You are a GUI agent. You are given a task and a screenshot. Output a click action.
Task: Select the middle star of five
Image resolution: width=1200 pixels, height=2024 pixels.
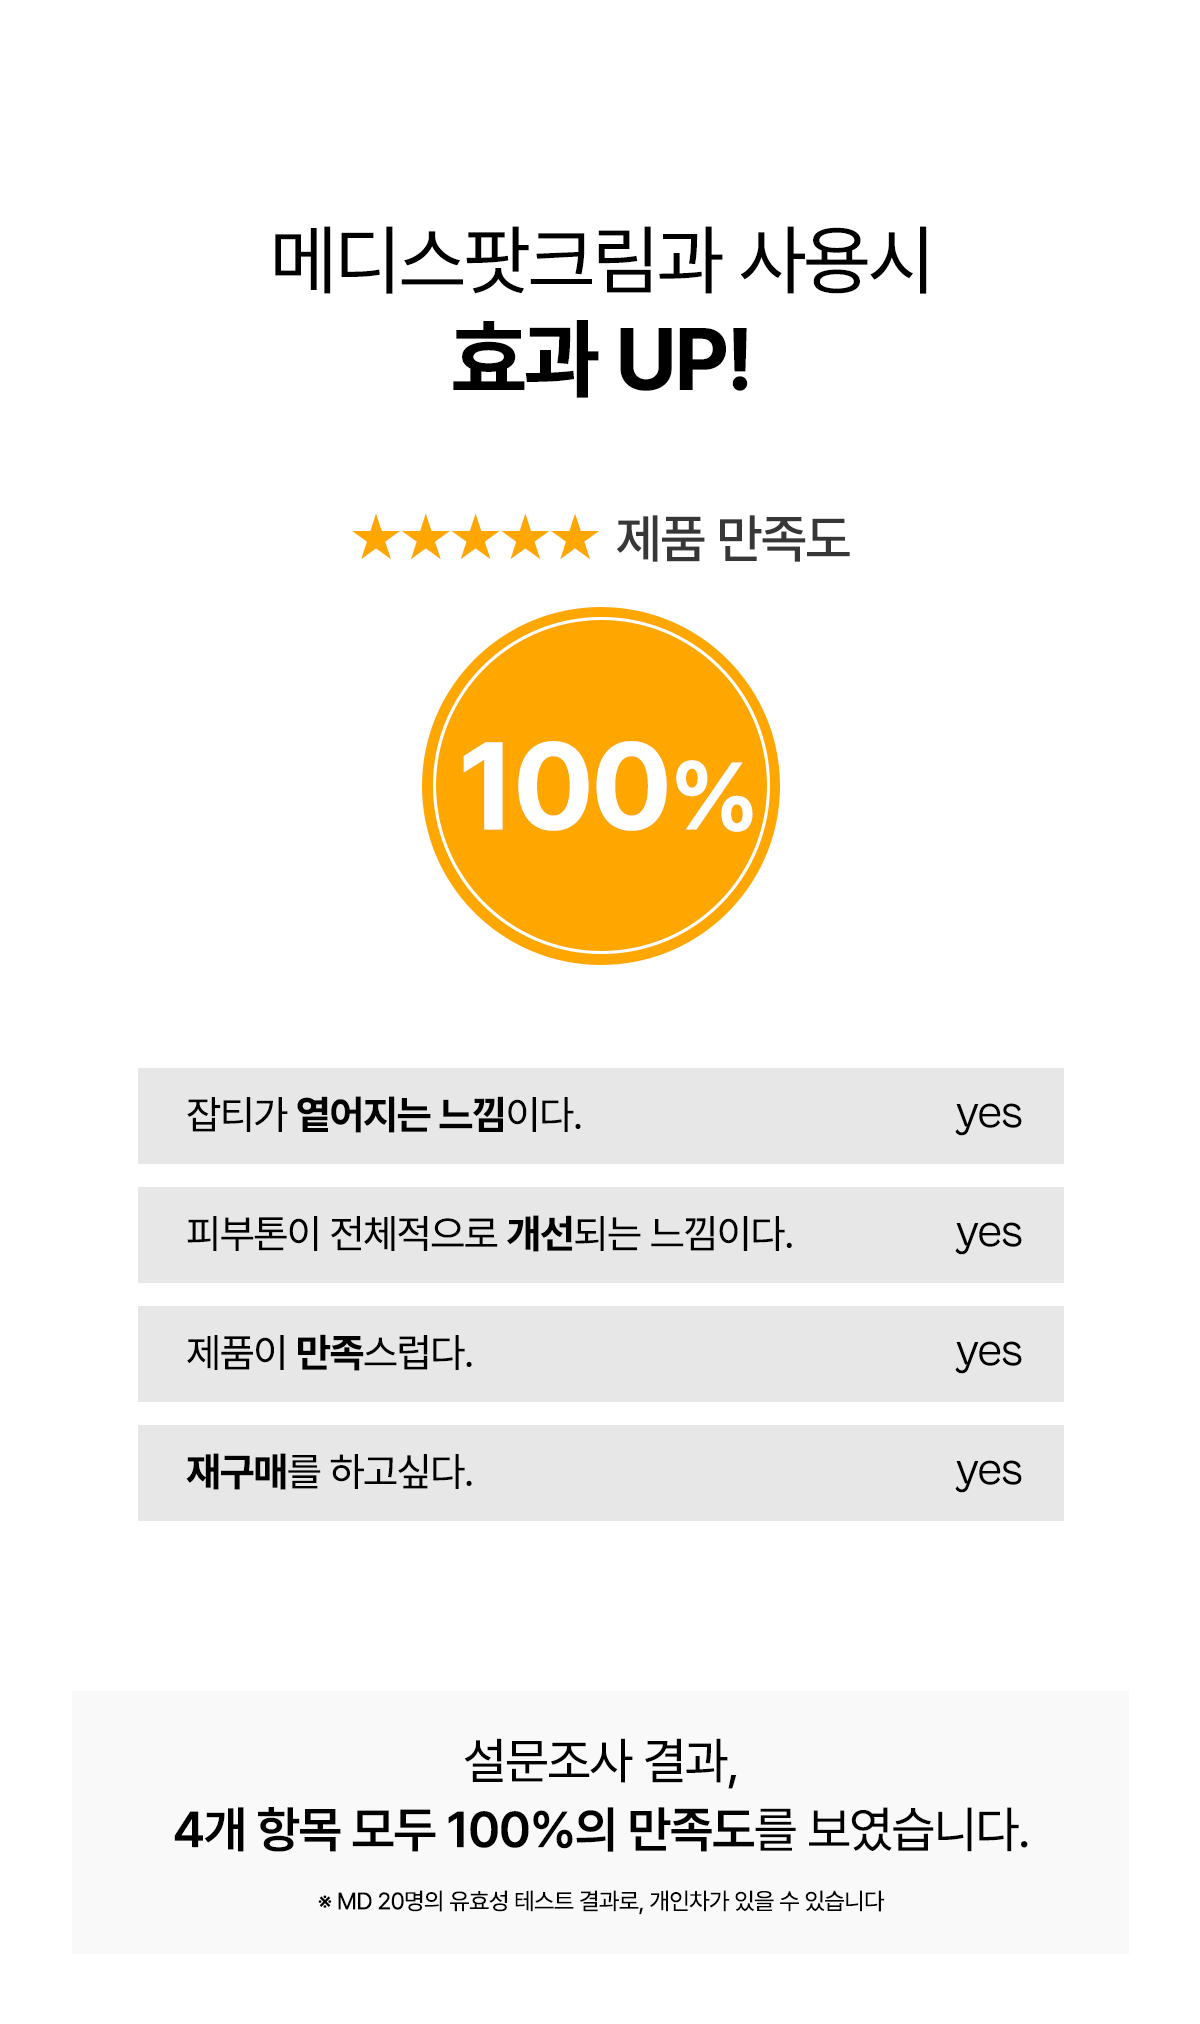click(476, 538)
